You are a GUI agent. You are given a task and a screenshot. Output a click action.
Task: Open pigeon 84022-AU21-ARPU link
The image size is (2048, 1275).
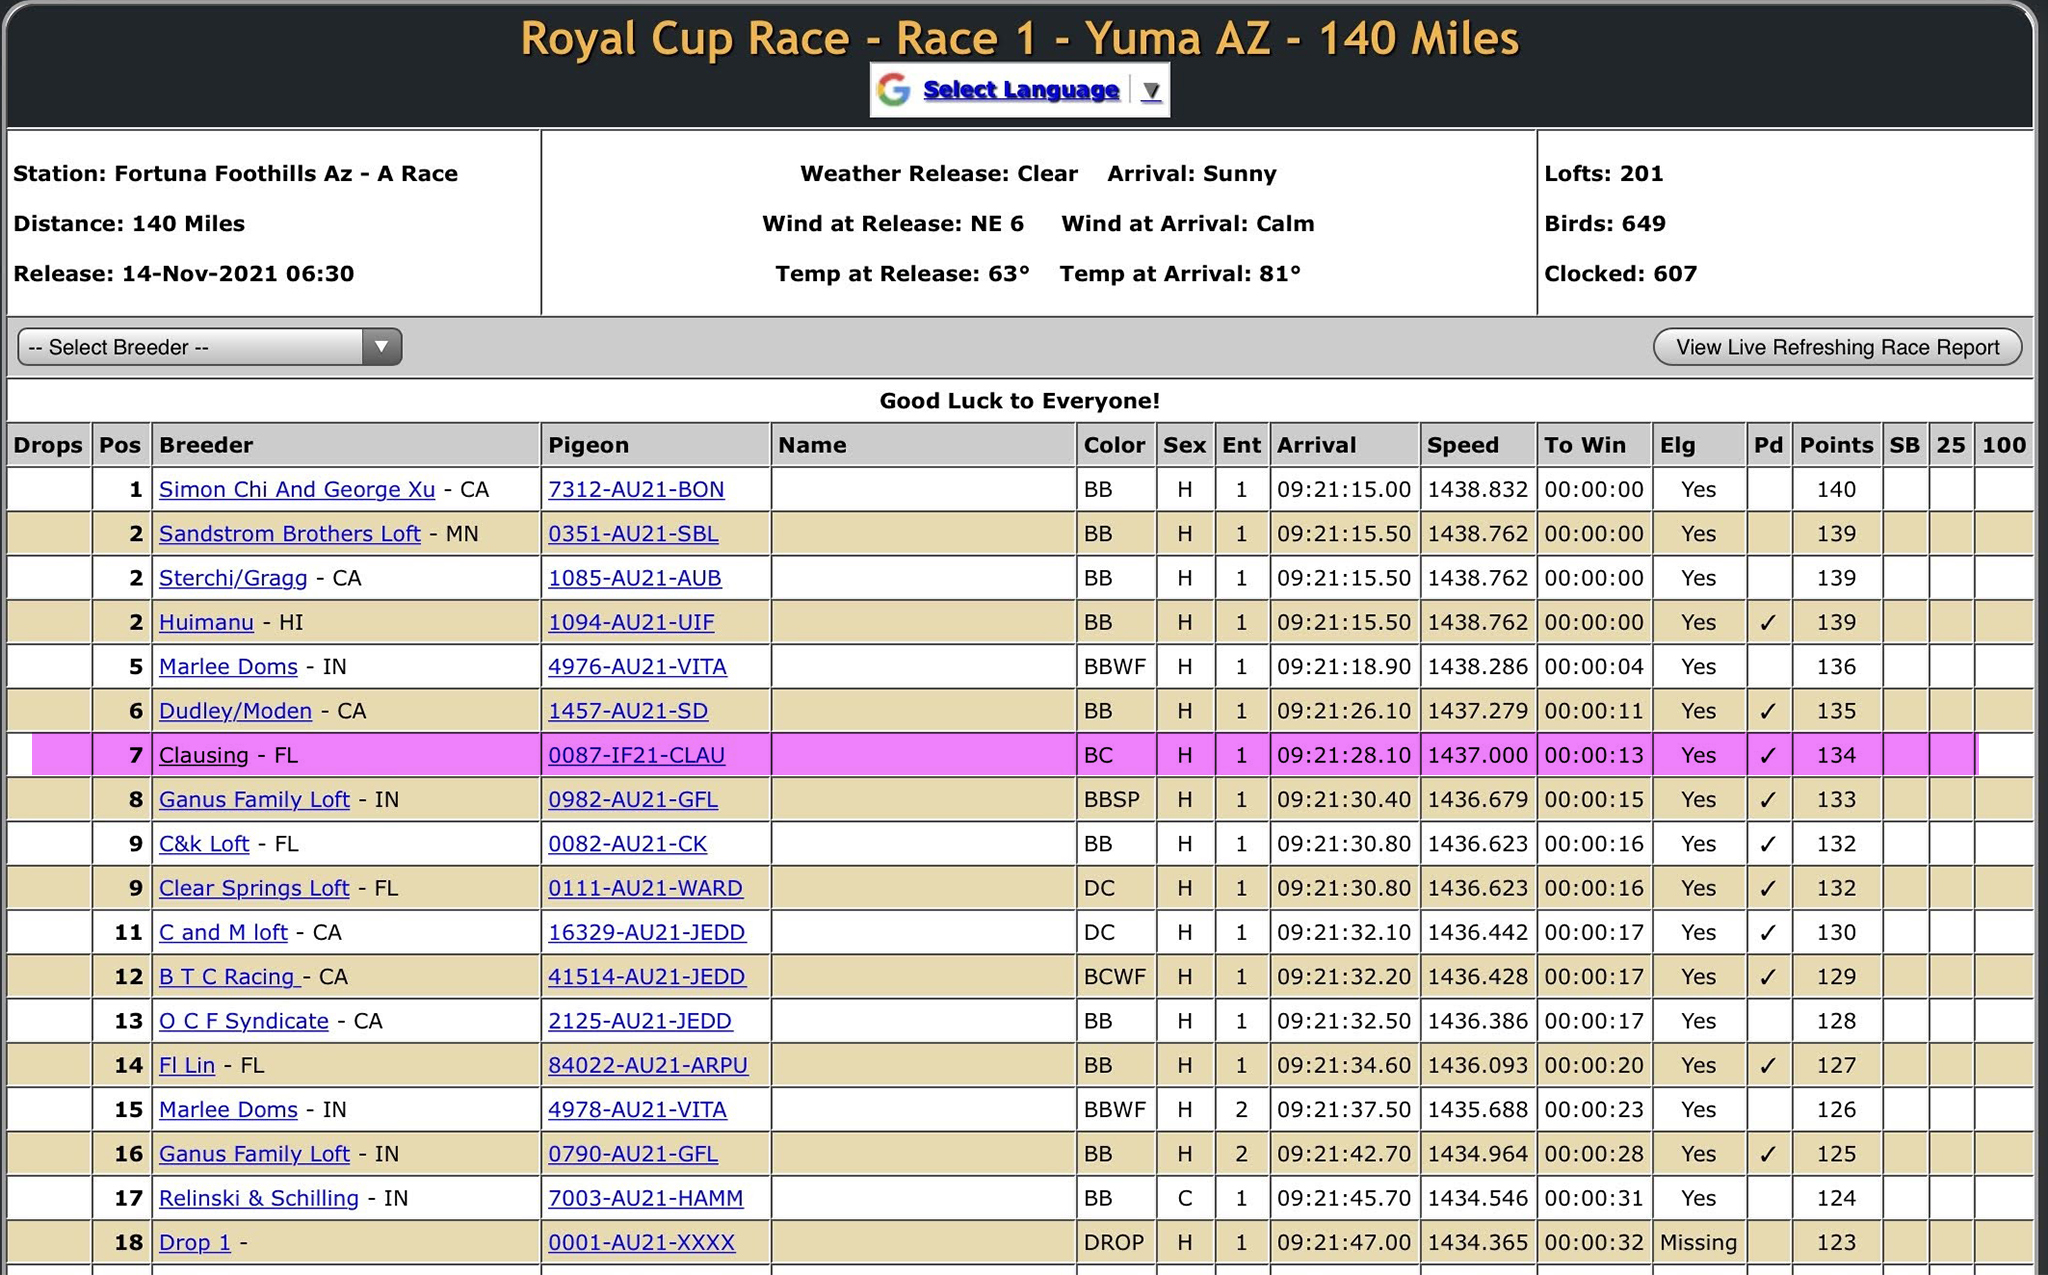point(647,1066)
